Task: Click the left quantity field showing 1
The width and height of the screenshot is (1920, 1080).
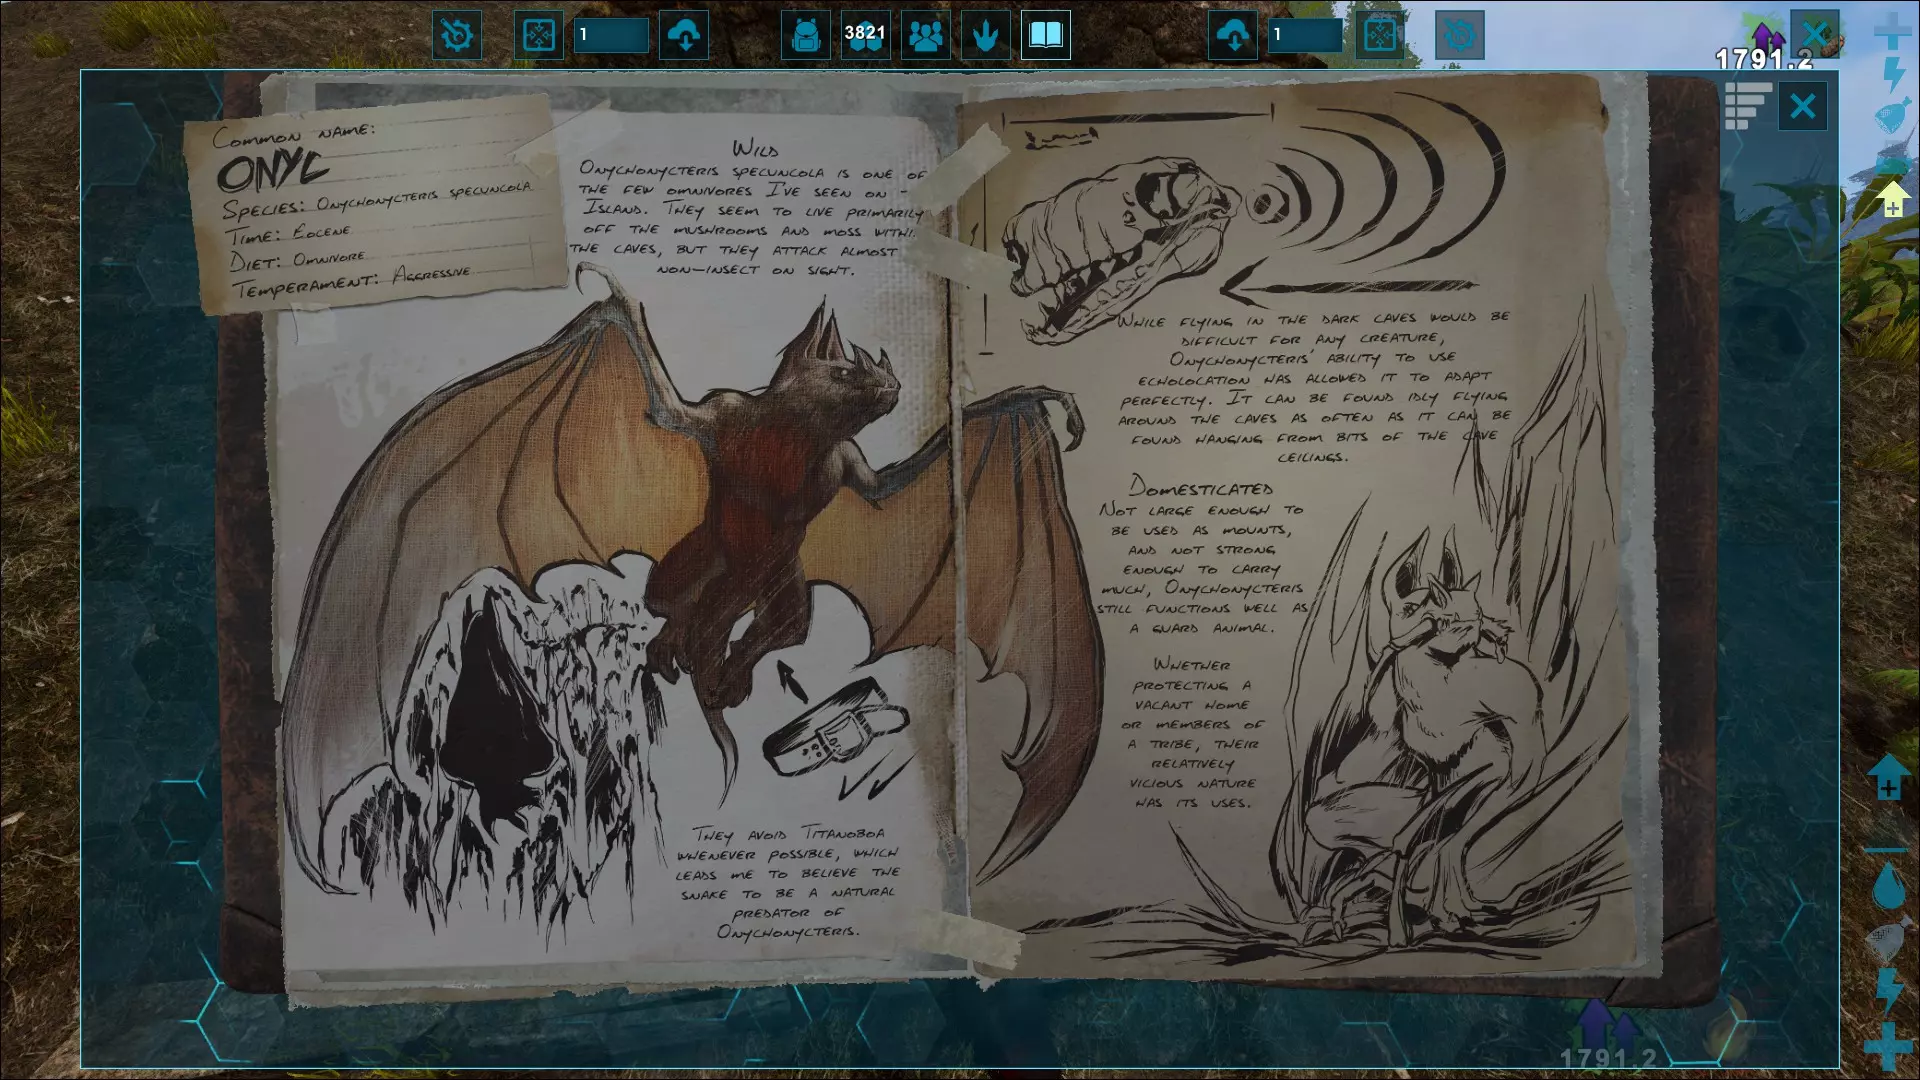Action: click(611, 36)
